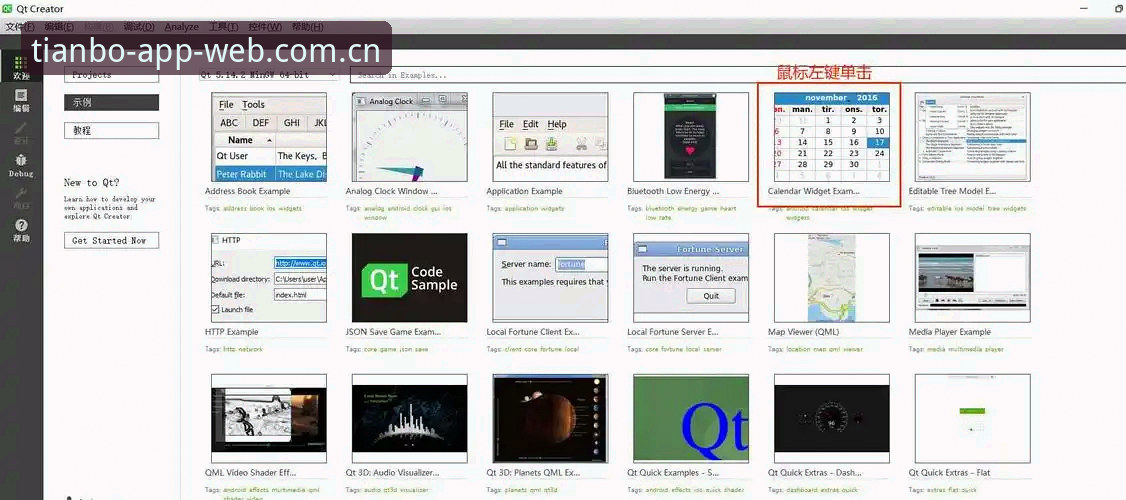The image size is (1126, 500).
Task: Click the "multimedia" tag under Media Player Example
Action: (x=967, y=349)
